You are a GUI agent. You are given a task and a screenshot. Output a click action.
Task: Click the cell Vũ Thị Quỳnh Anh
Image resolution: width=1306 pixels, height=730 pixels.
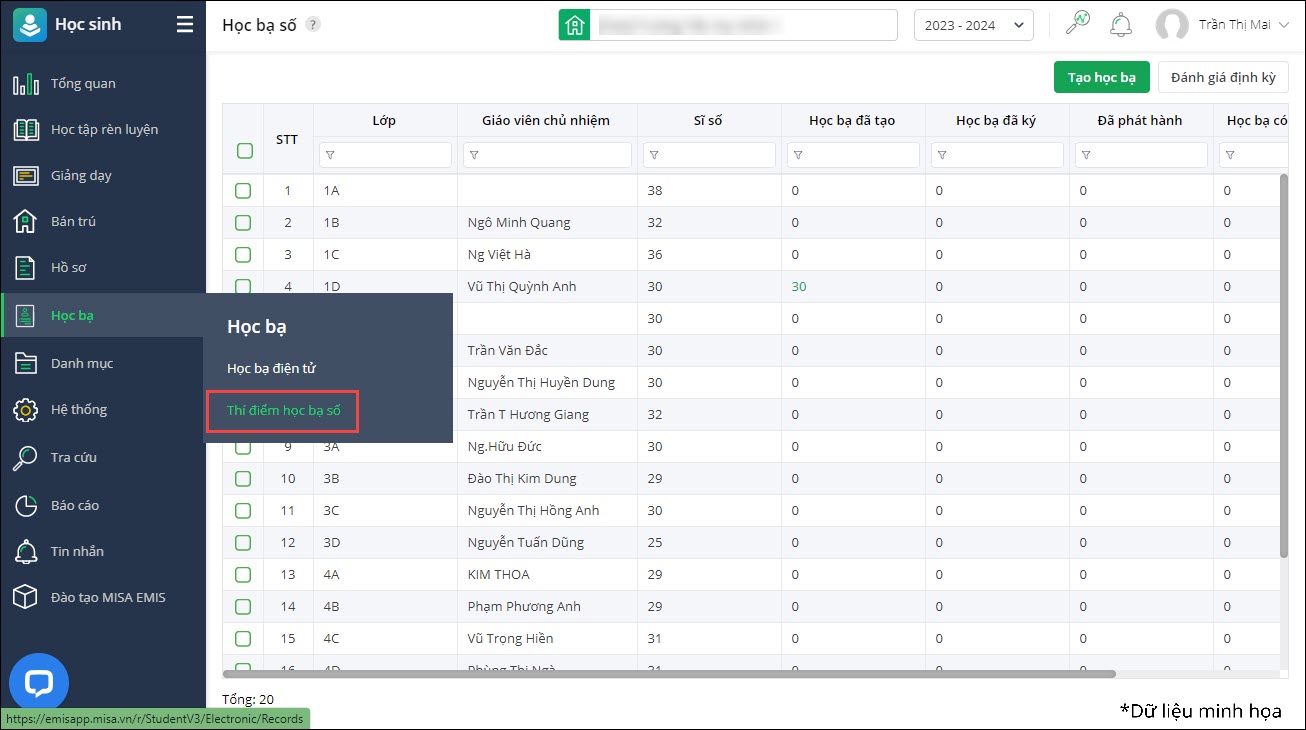pos(522,286)
